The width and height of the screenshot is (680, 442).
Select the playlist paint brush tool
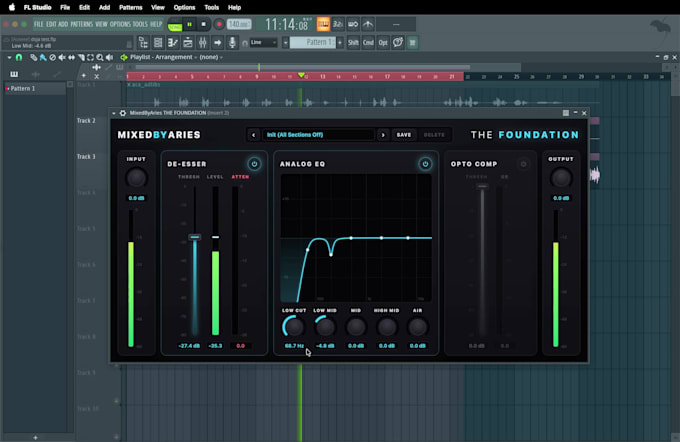pos(43,57)
